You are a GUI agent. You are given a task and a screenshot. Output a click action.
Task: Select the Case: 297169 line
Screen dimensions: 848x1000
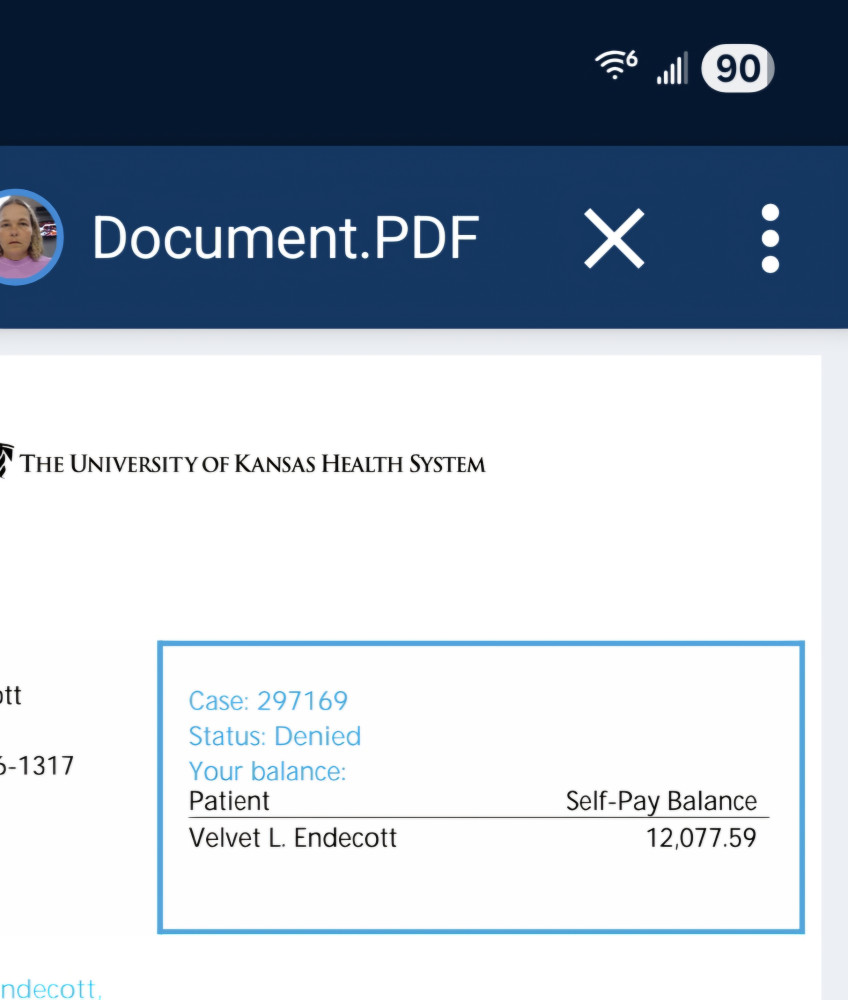click(x=268, y=701)
